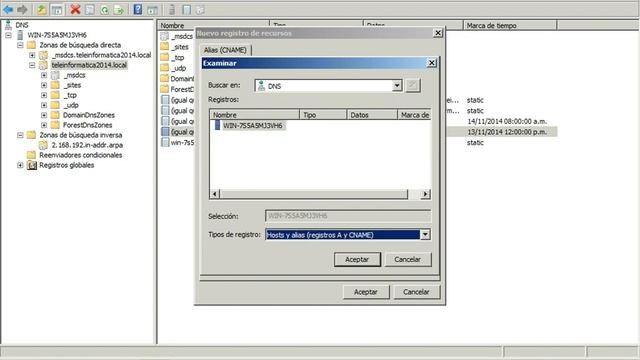This screenshot has width=640, height=360.
Task: Toggle the show/hide console tree toolbar icon
Action: click(57, 9)
